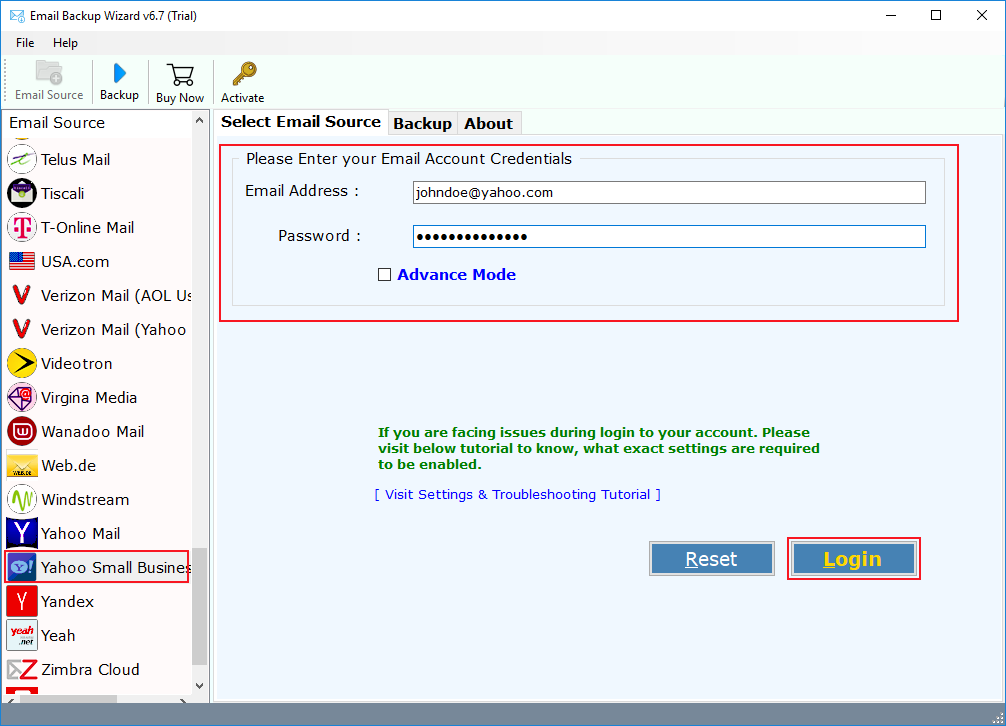Select the Telus Mail icon
Screen dimensions: 1006x726
pyautogui.click(x=22, y=159)
